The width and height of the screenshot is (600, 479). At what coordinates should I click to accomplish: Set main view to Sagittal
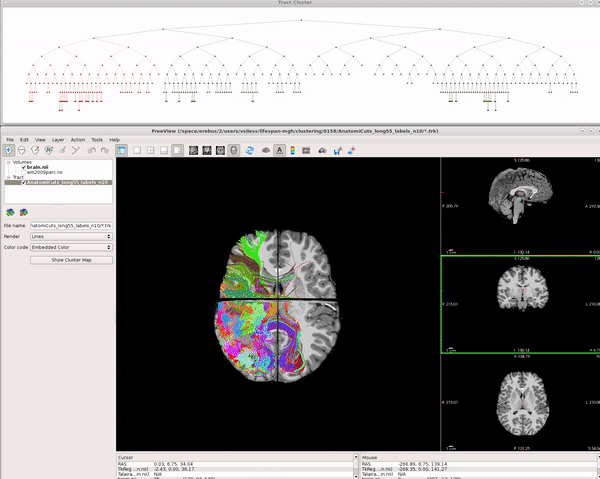(x=193, y=150)
